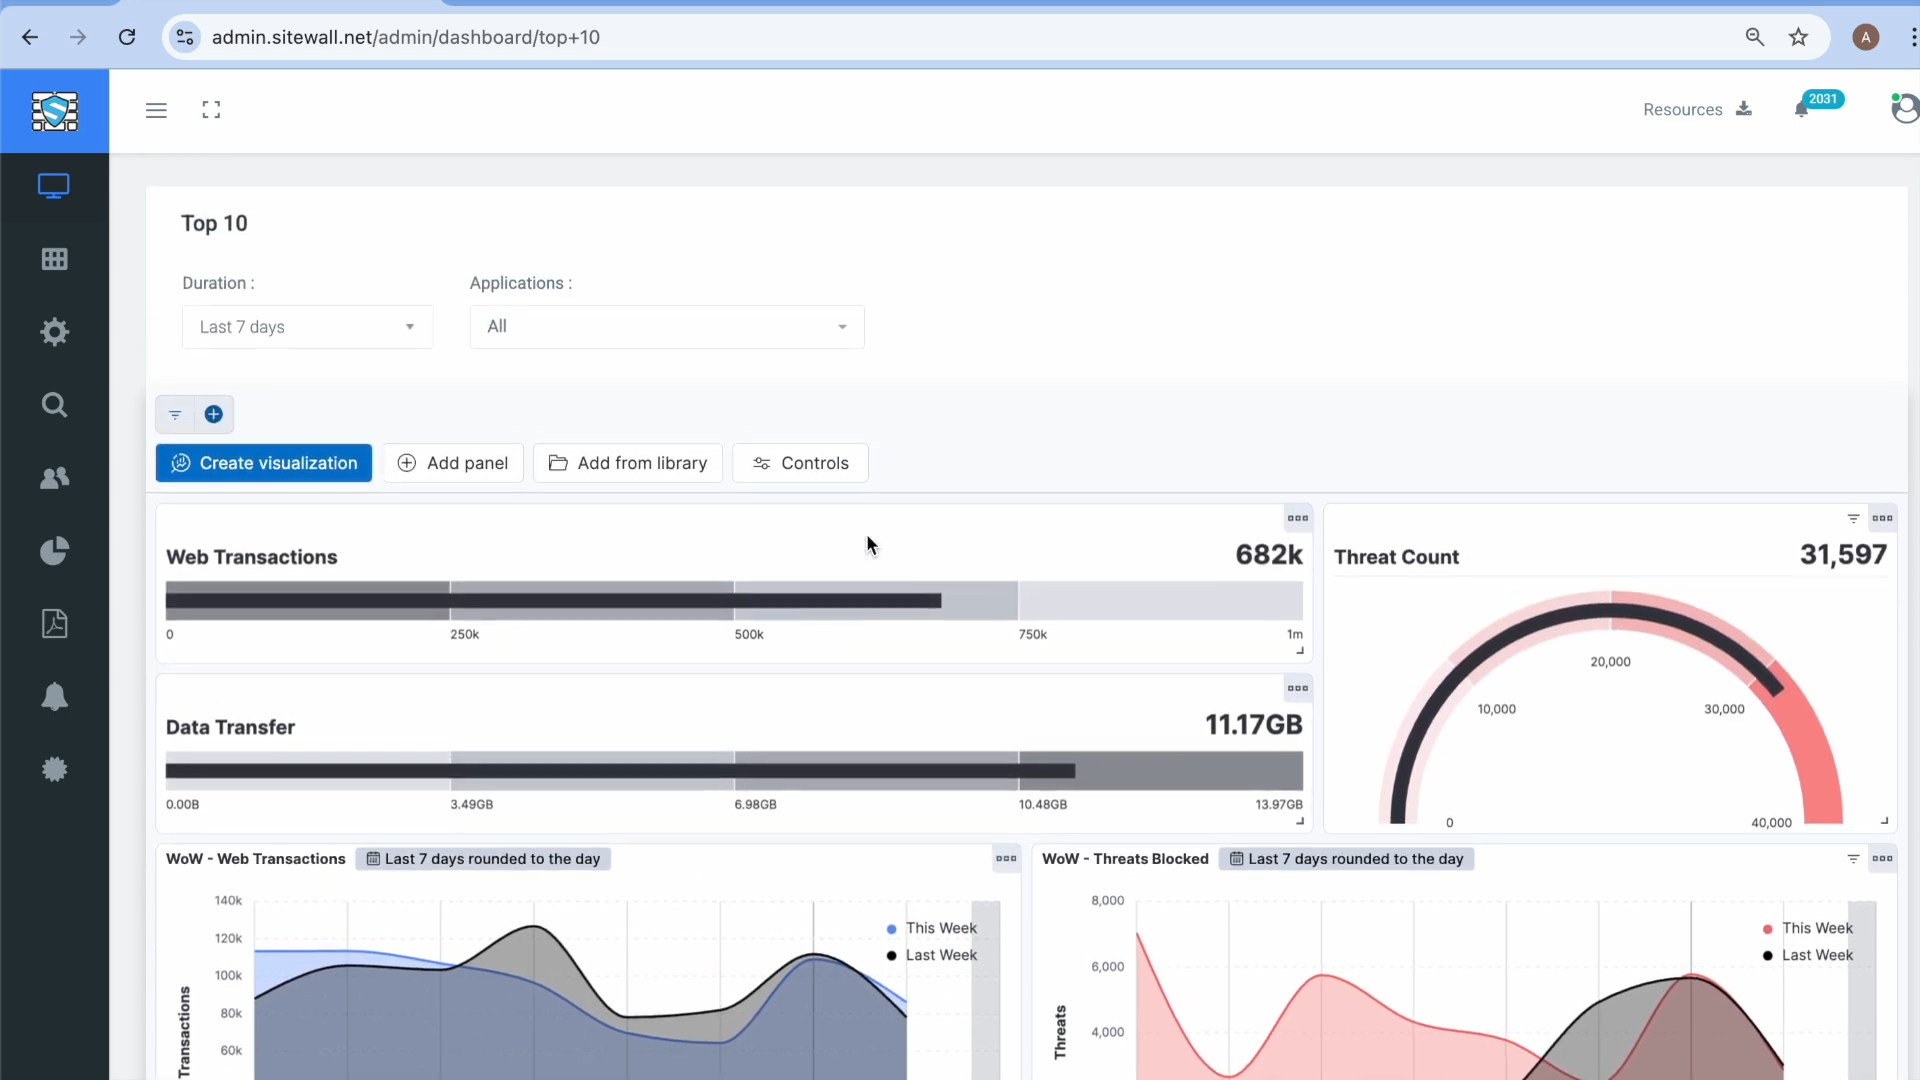This screenshot has height=1080, width=1920.
Task: Open the user profile avatar icon
Action: pyautogui.click(x=1904, y=108)
